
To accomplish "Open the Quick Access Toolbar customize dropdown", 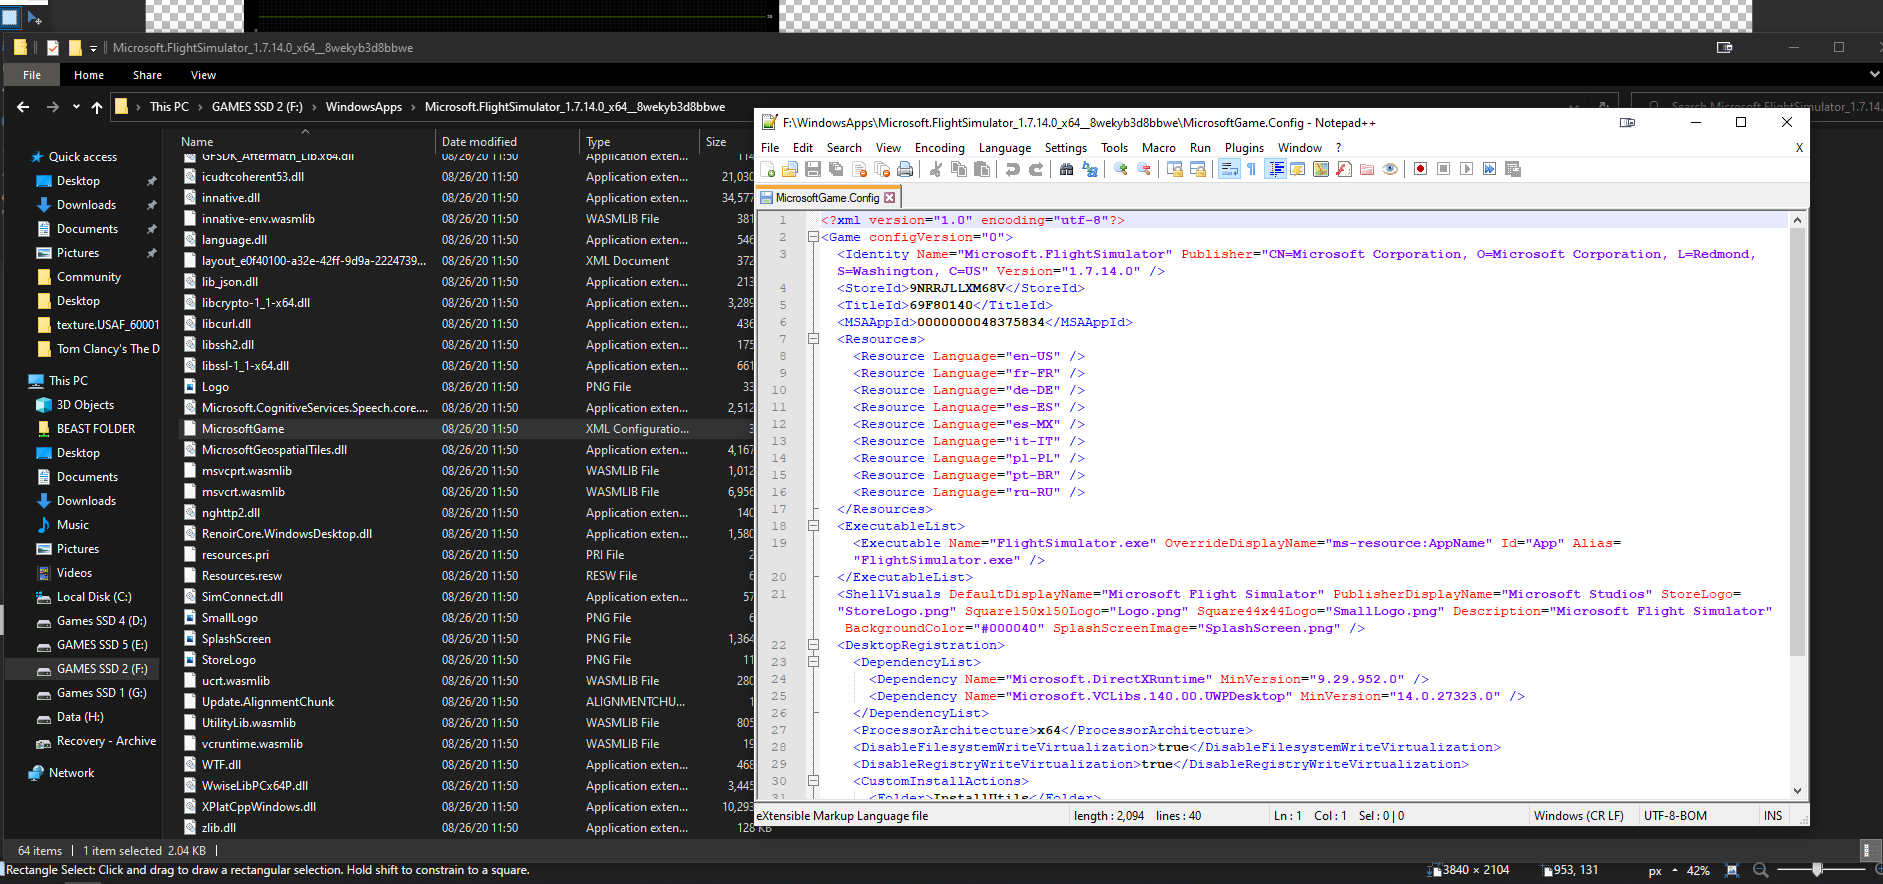I will pyautogui.click(x=93, y=48).
